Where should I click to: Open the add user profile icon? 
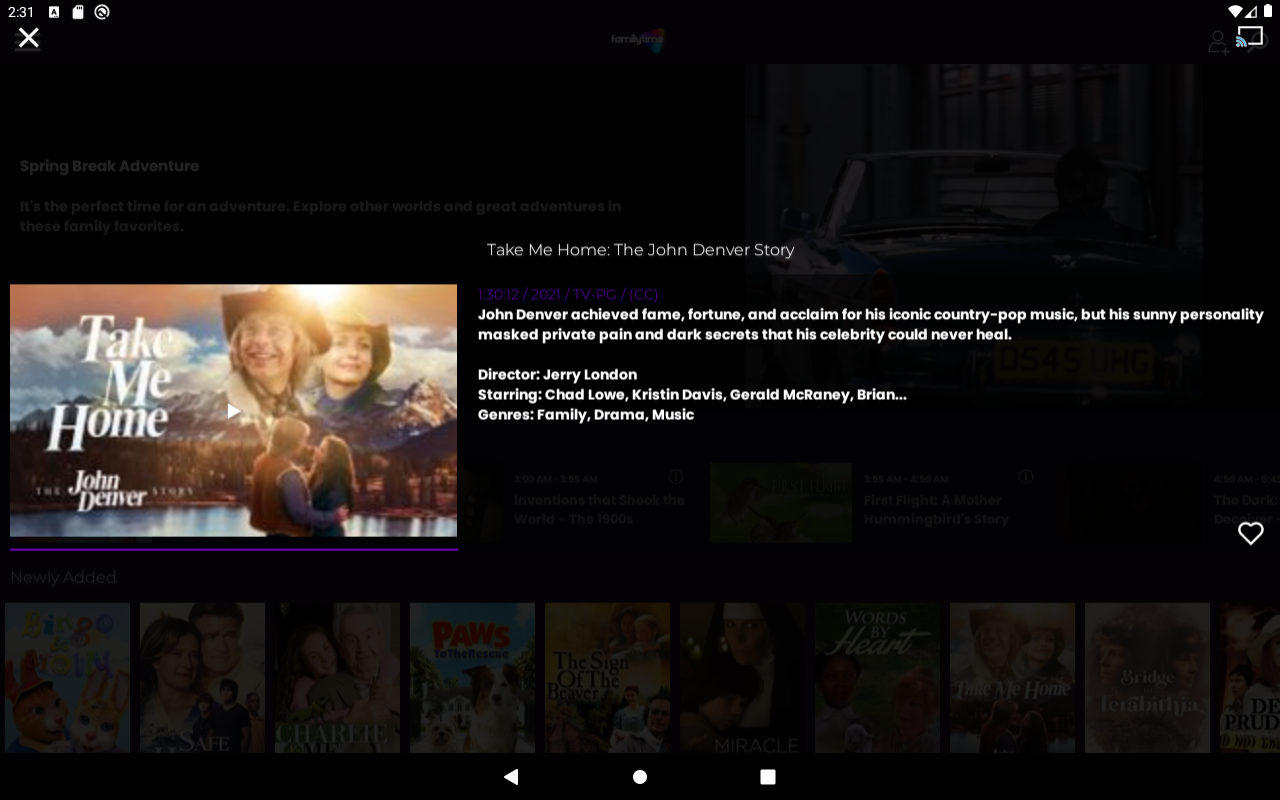pos(1218,42)
